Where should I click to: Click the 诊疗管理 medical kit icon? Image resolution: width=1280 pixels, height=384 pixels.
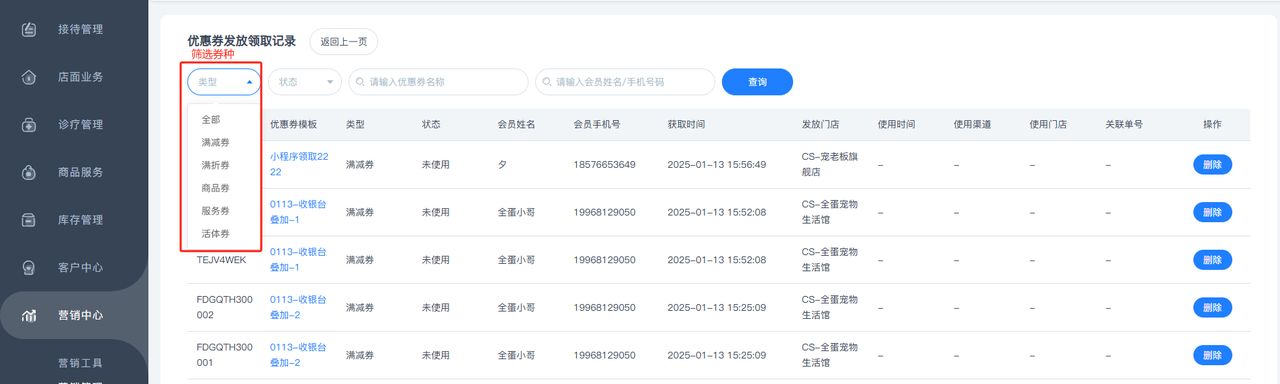click(30, 125)
